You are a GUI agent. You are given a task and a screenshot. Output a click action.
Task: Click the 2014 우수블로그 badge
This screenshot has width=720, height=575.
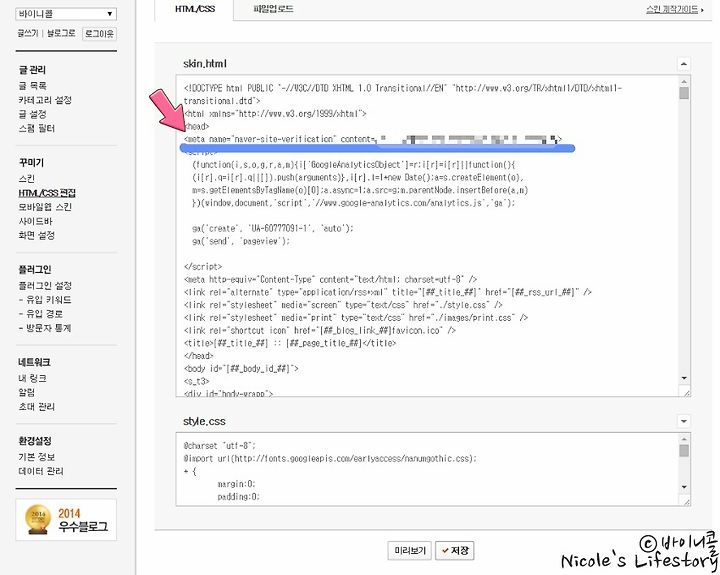click(x=66, y=519)
